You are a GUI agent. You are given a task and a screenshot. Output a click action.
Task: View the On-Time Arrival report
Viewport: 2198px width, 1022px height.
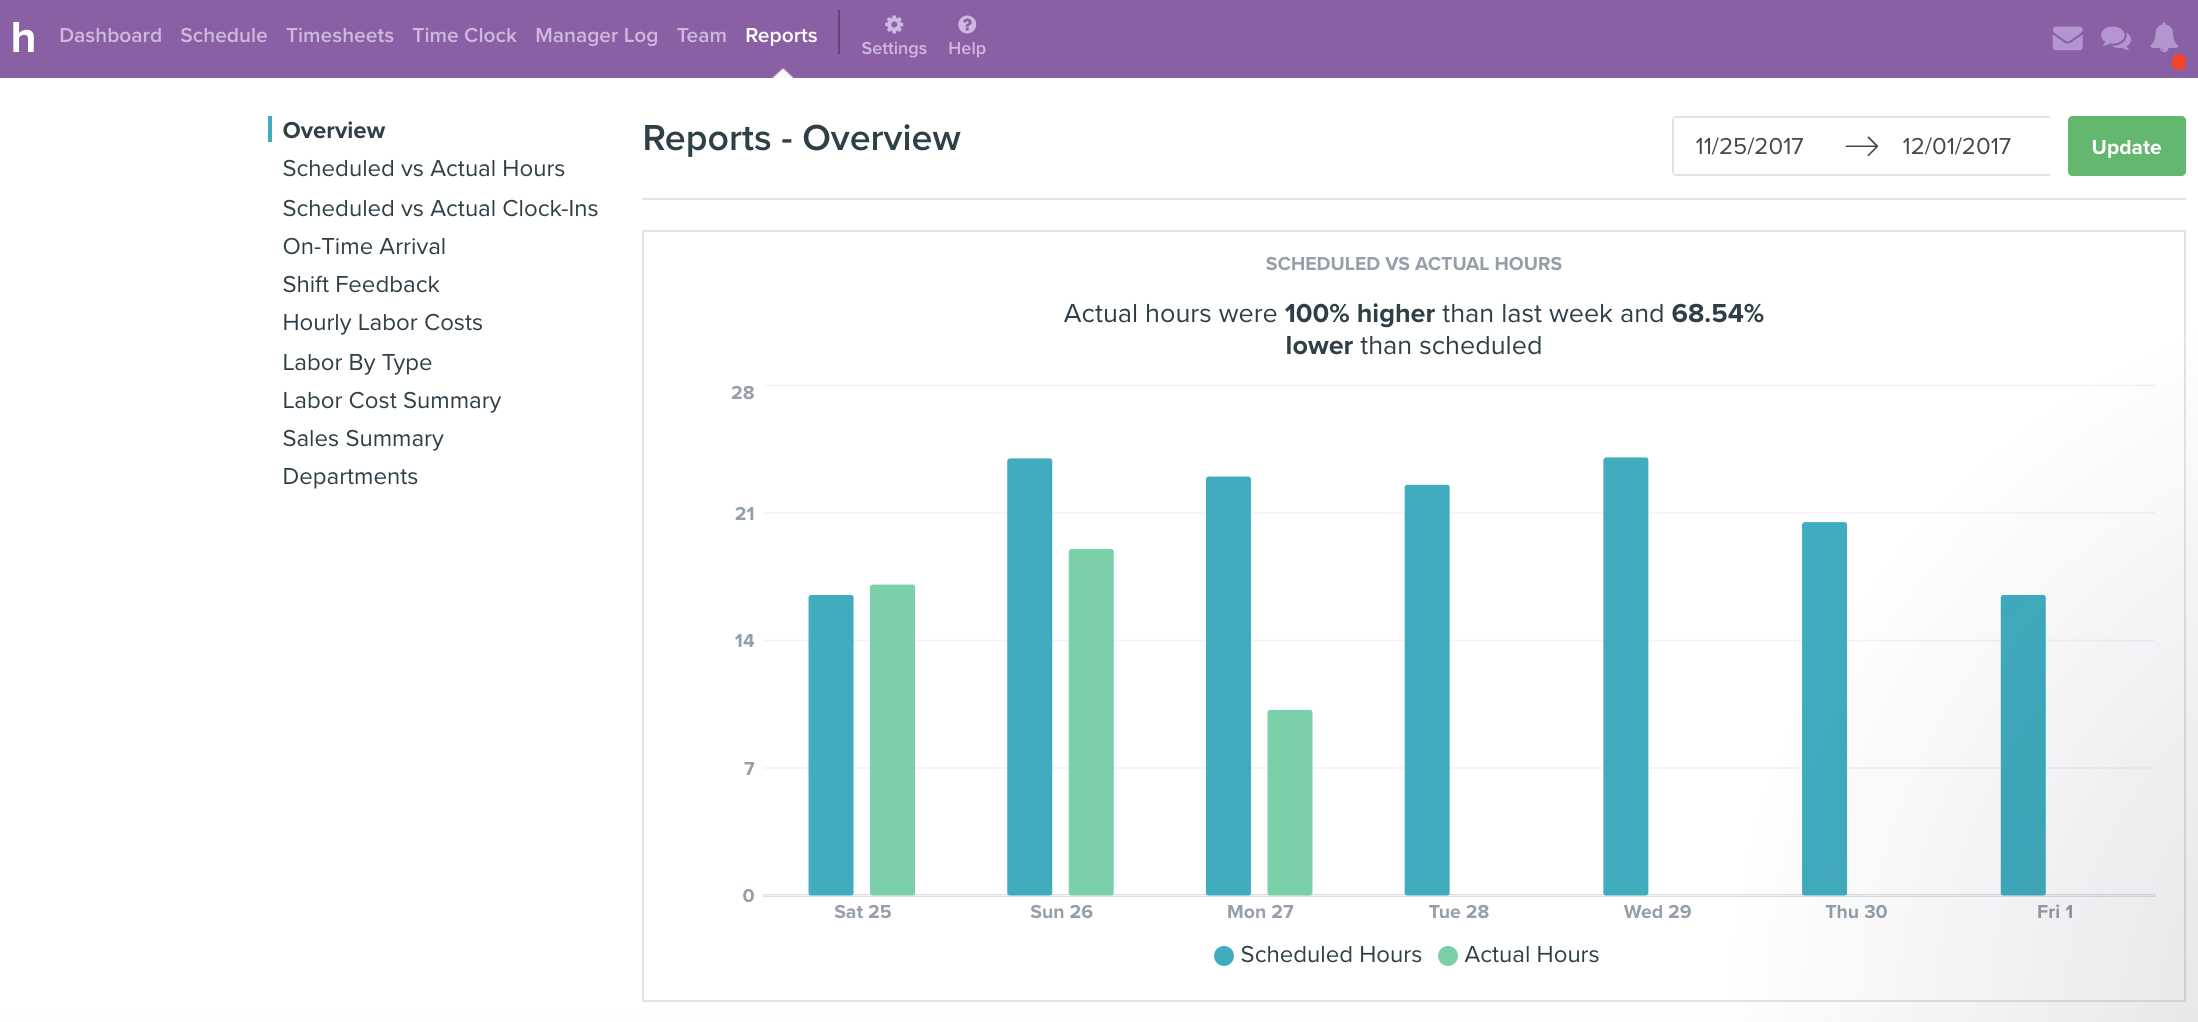pyautogui.click(x=364, y=247)
